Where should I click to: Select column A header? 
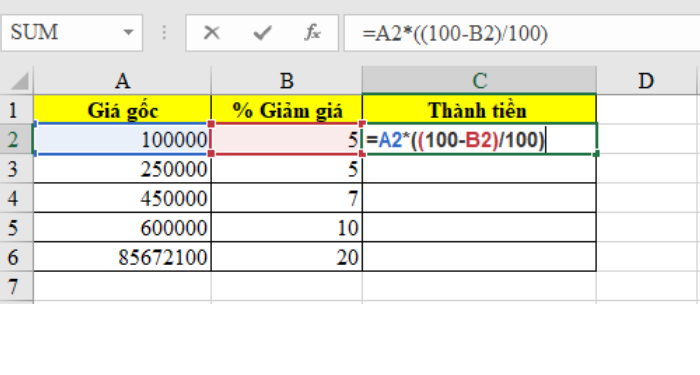point(122,81)
